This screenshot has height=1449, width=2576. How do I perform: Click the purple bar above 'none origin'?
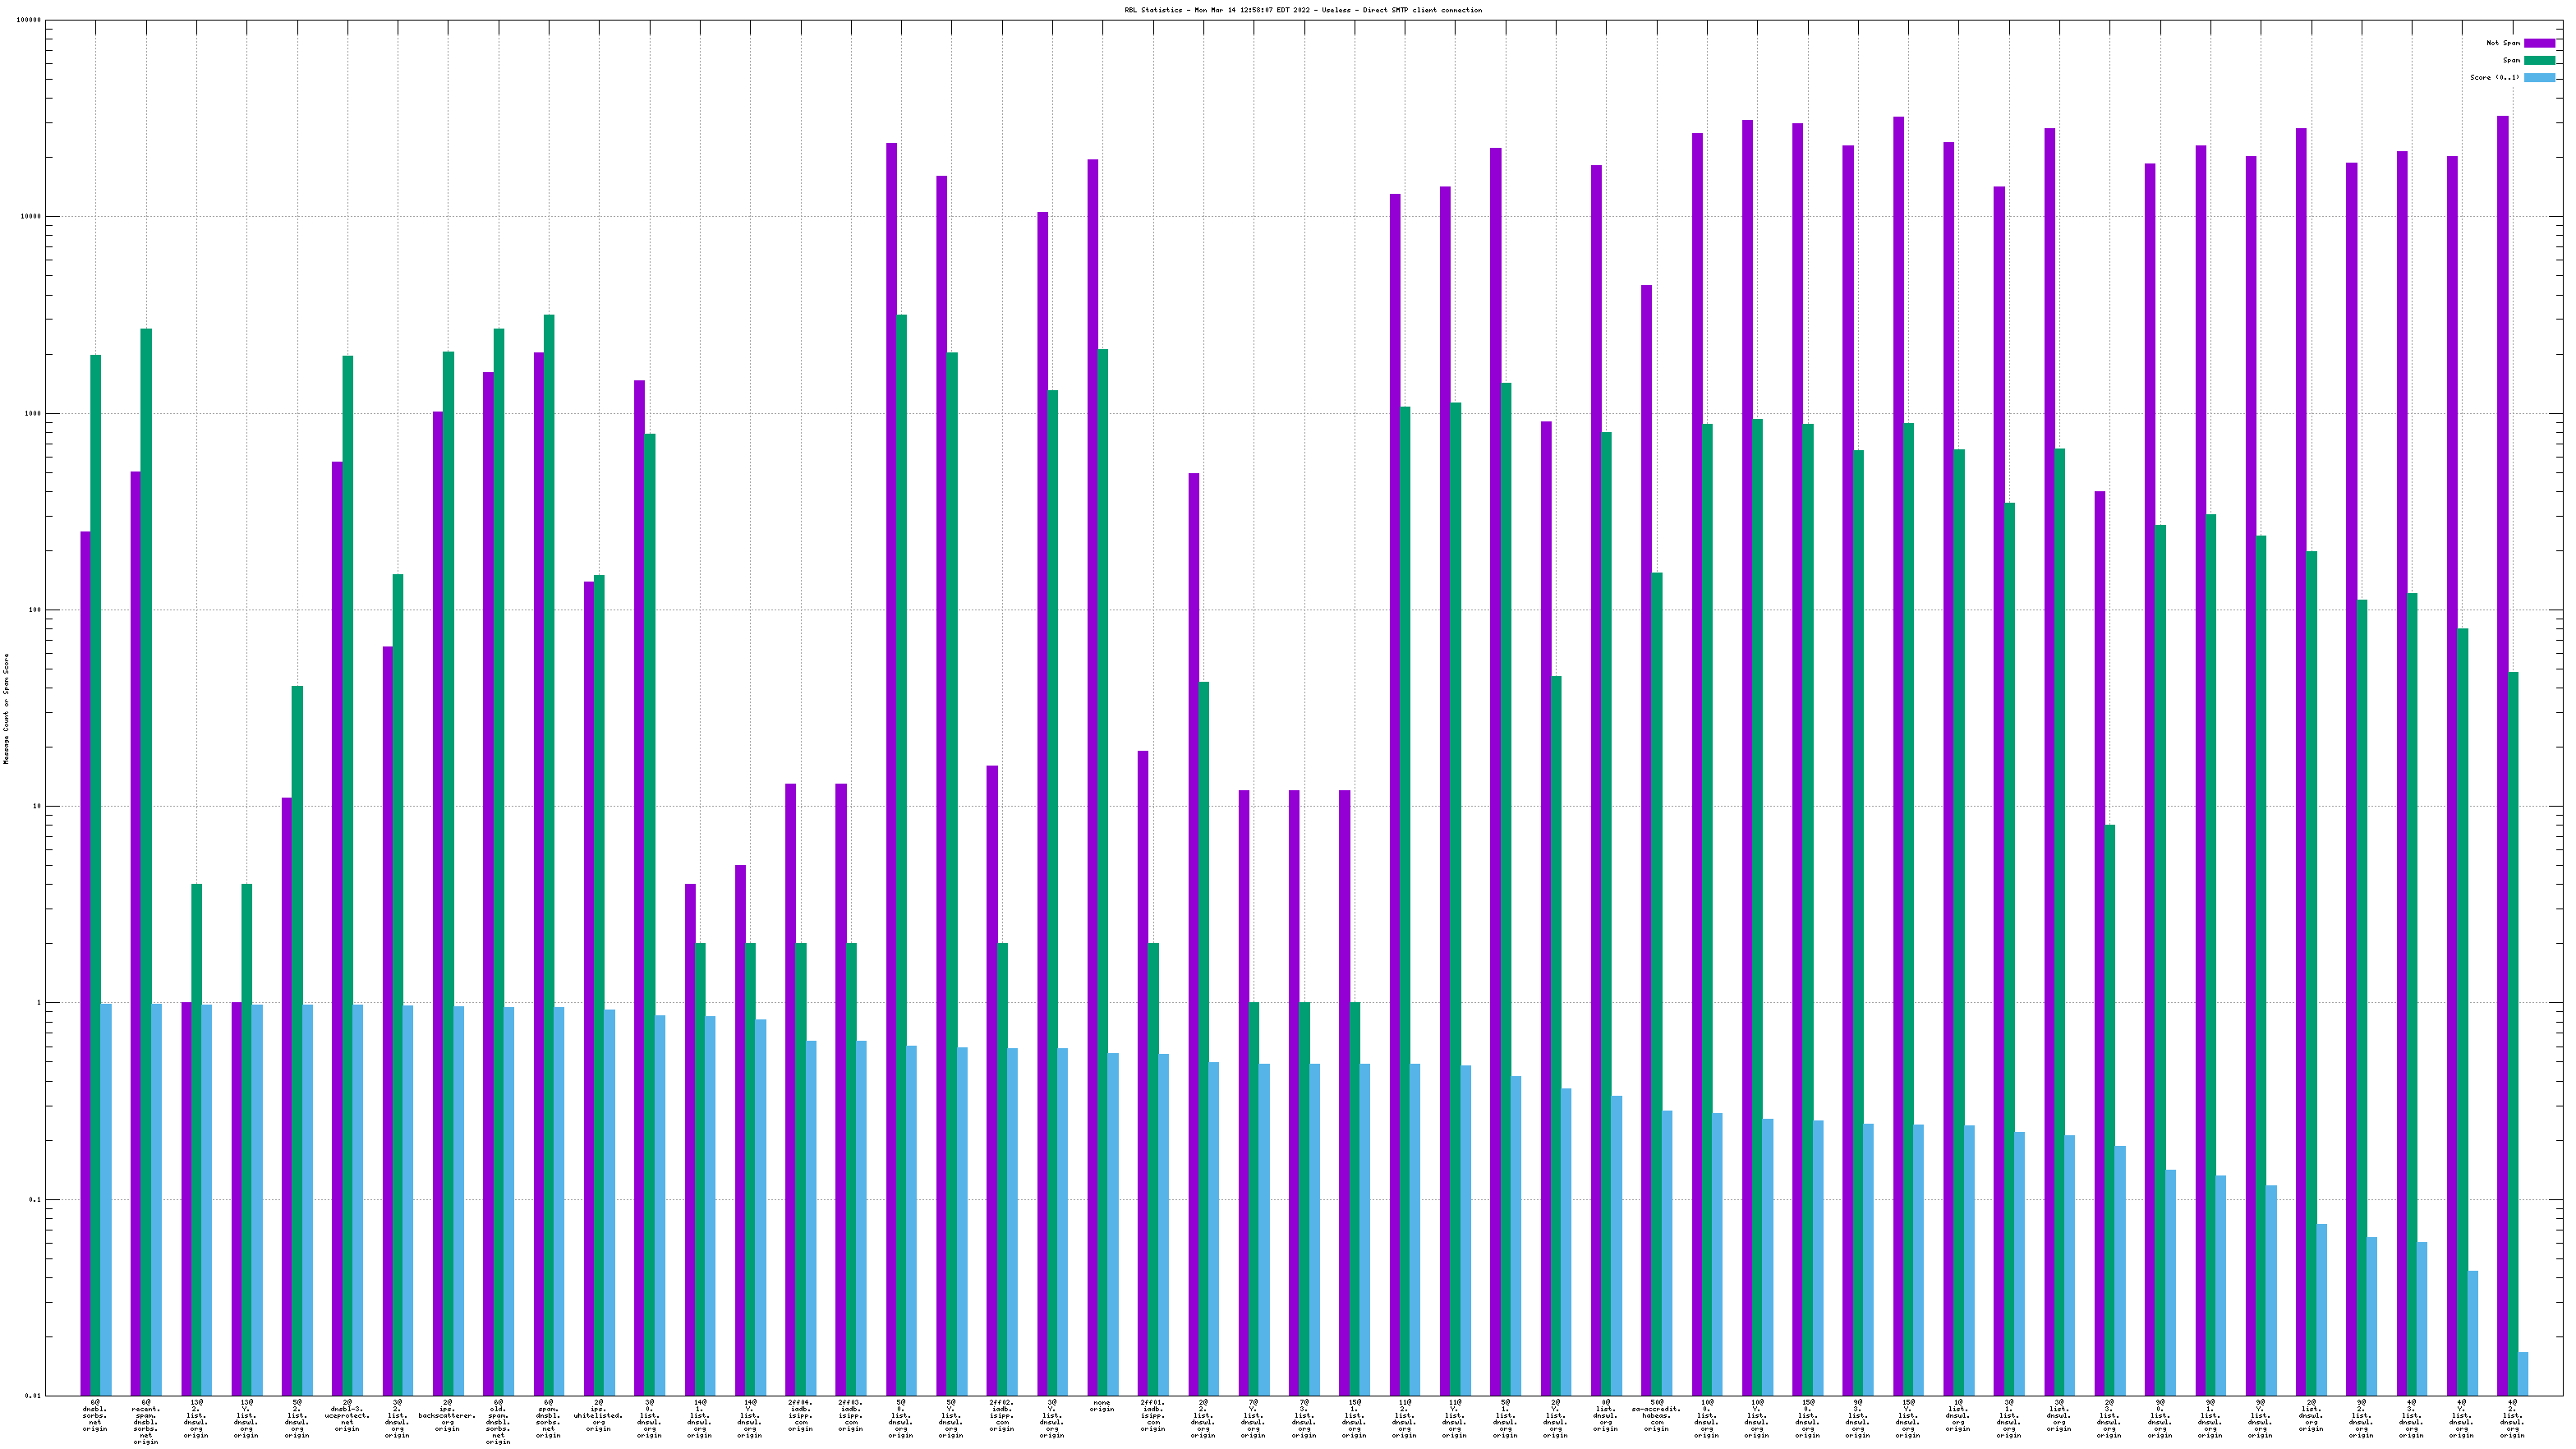pyautogui.click(x=1092, y=700)
